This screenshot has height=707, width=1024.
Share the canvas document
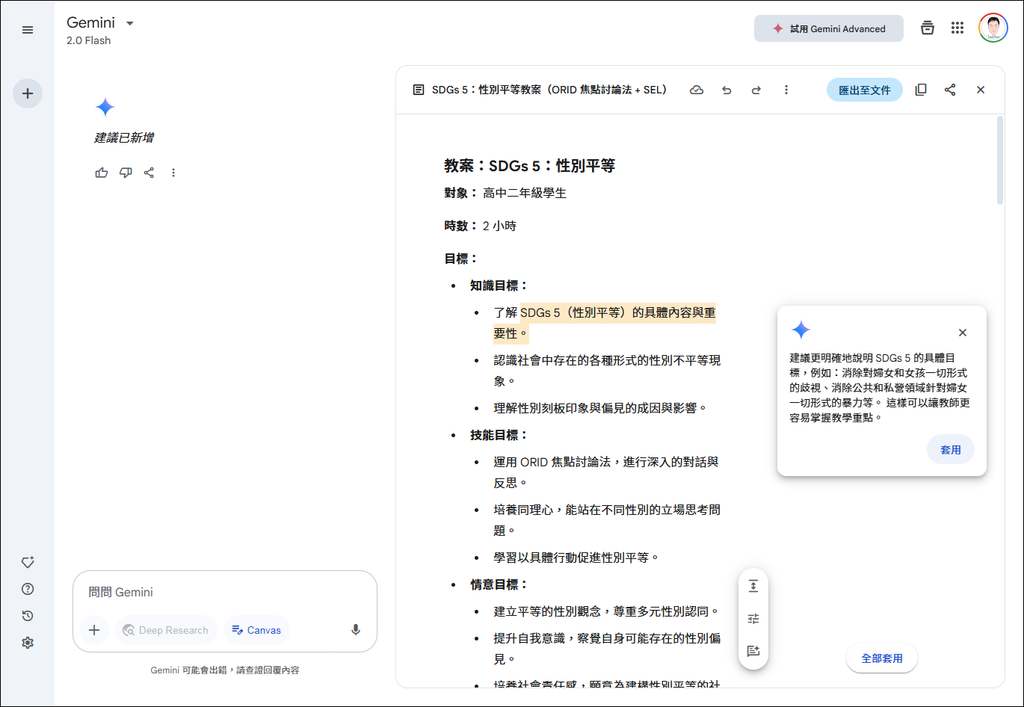[x=950, y=90]
